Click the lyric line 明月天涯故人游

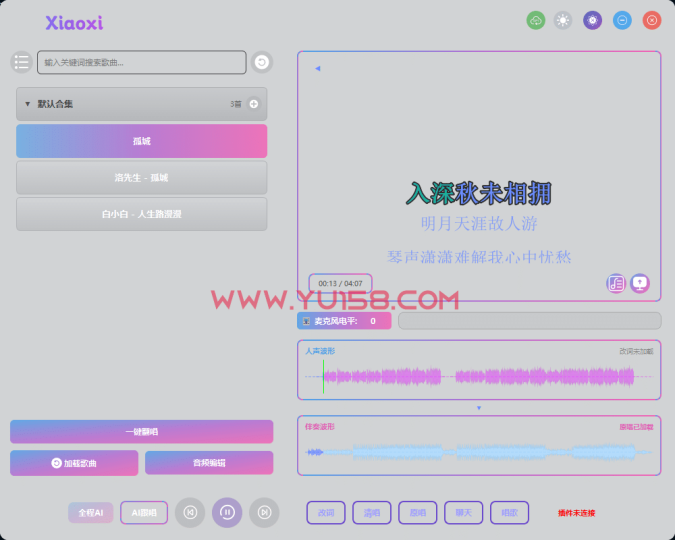(479, 223)
